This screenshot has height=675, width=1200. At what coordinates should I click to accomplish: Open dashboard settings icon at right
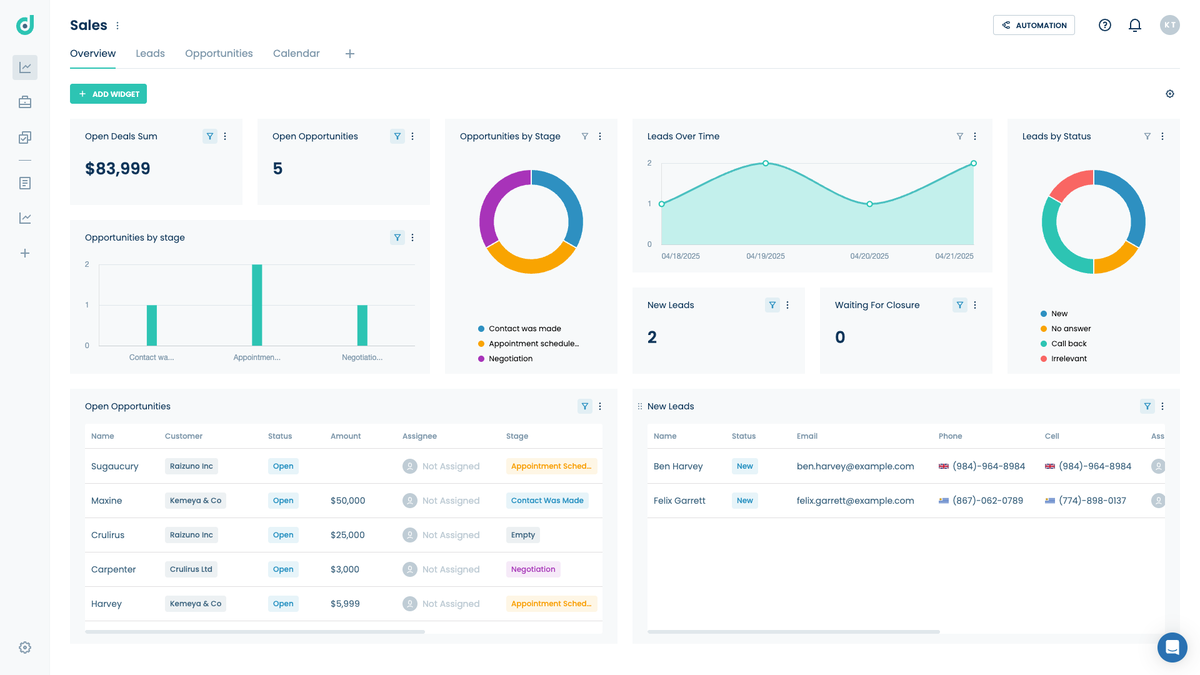click(x=1170, y=94)
